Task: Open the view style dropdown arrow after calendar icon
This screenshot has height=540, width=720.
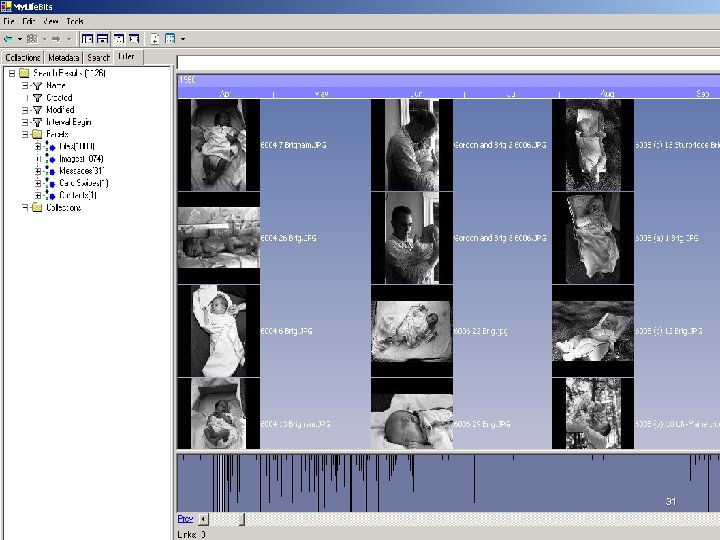Action: (x=183, y=39)
